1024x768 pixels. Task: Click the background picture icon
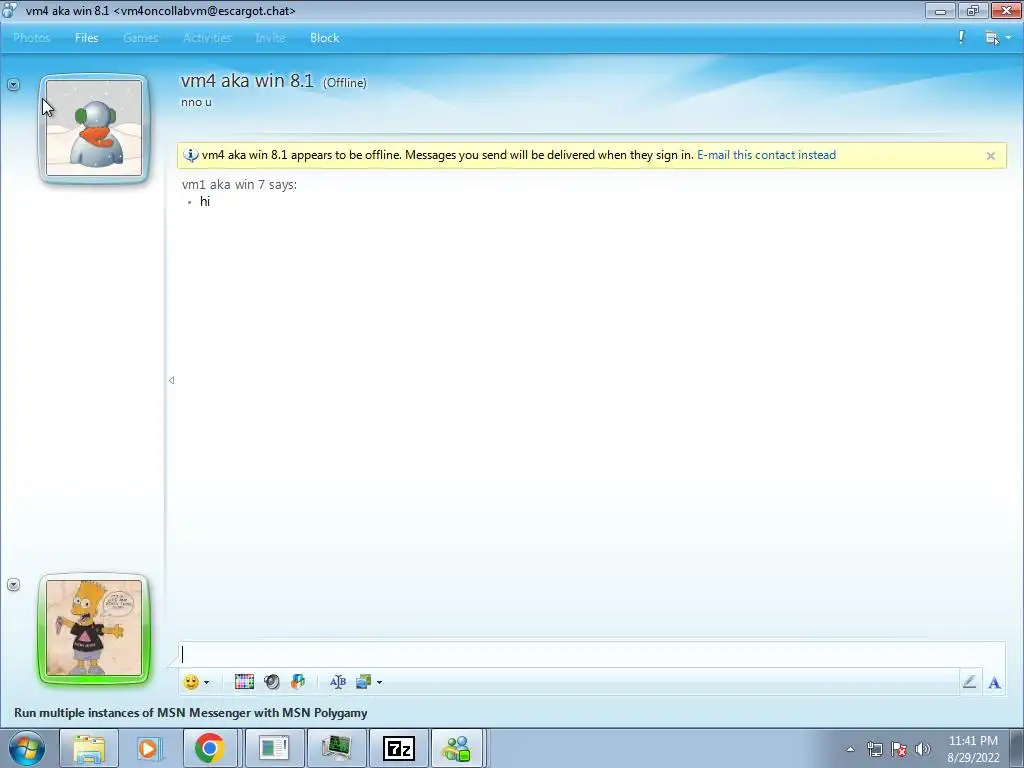pyautogui.click(x=364, y=682)
